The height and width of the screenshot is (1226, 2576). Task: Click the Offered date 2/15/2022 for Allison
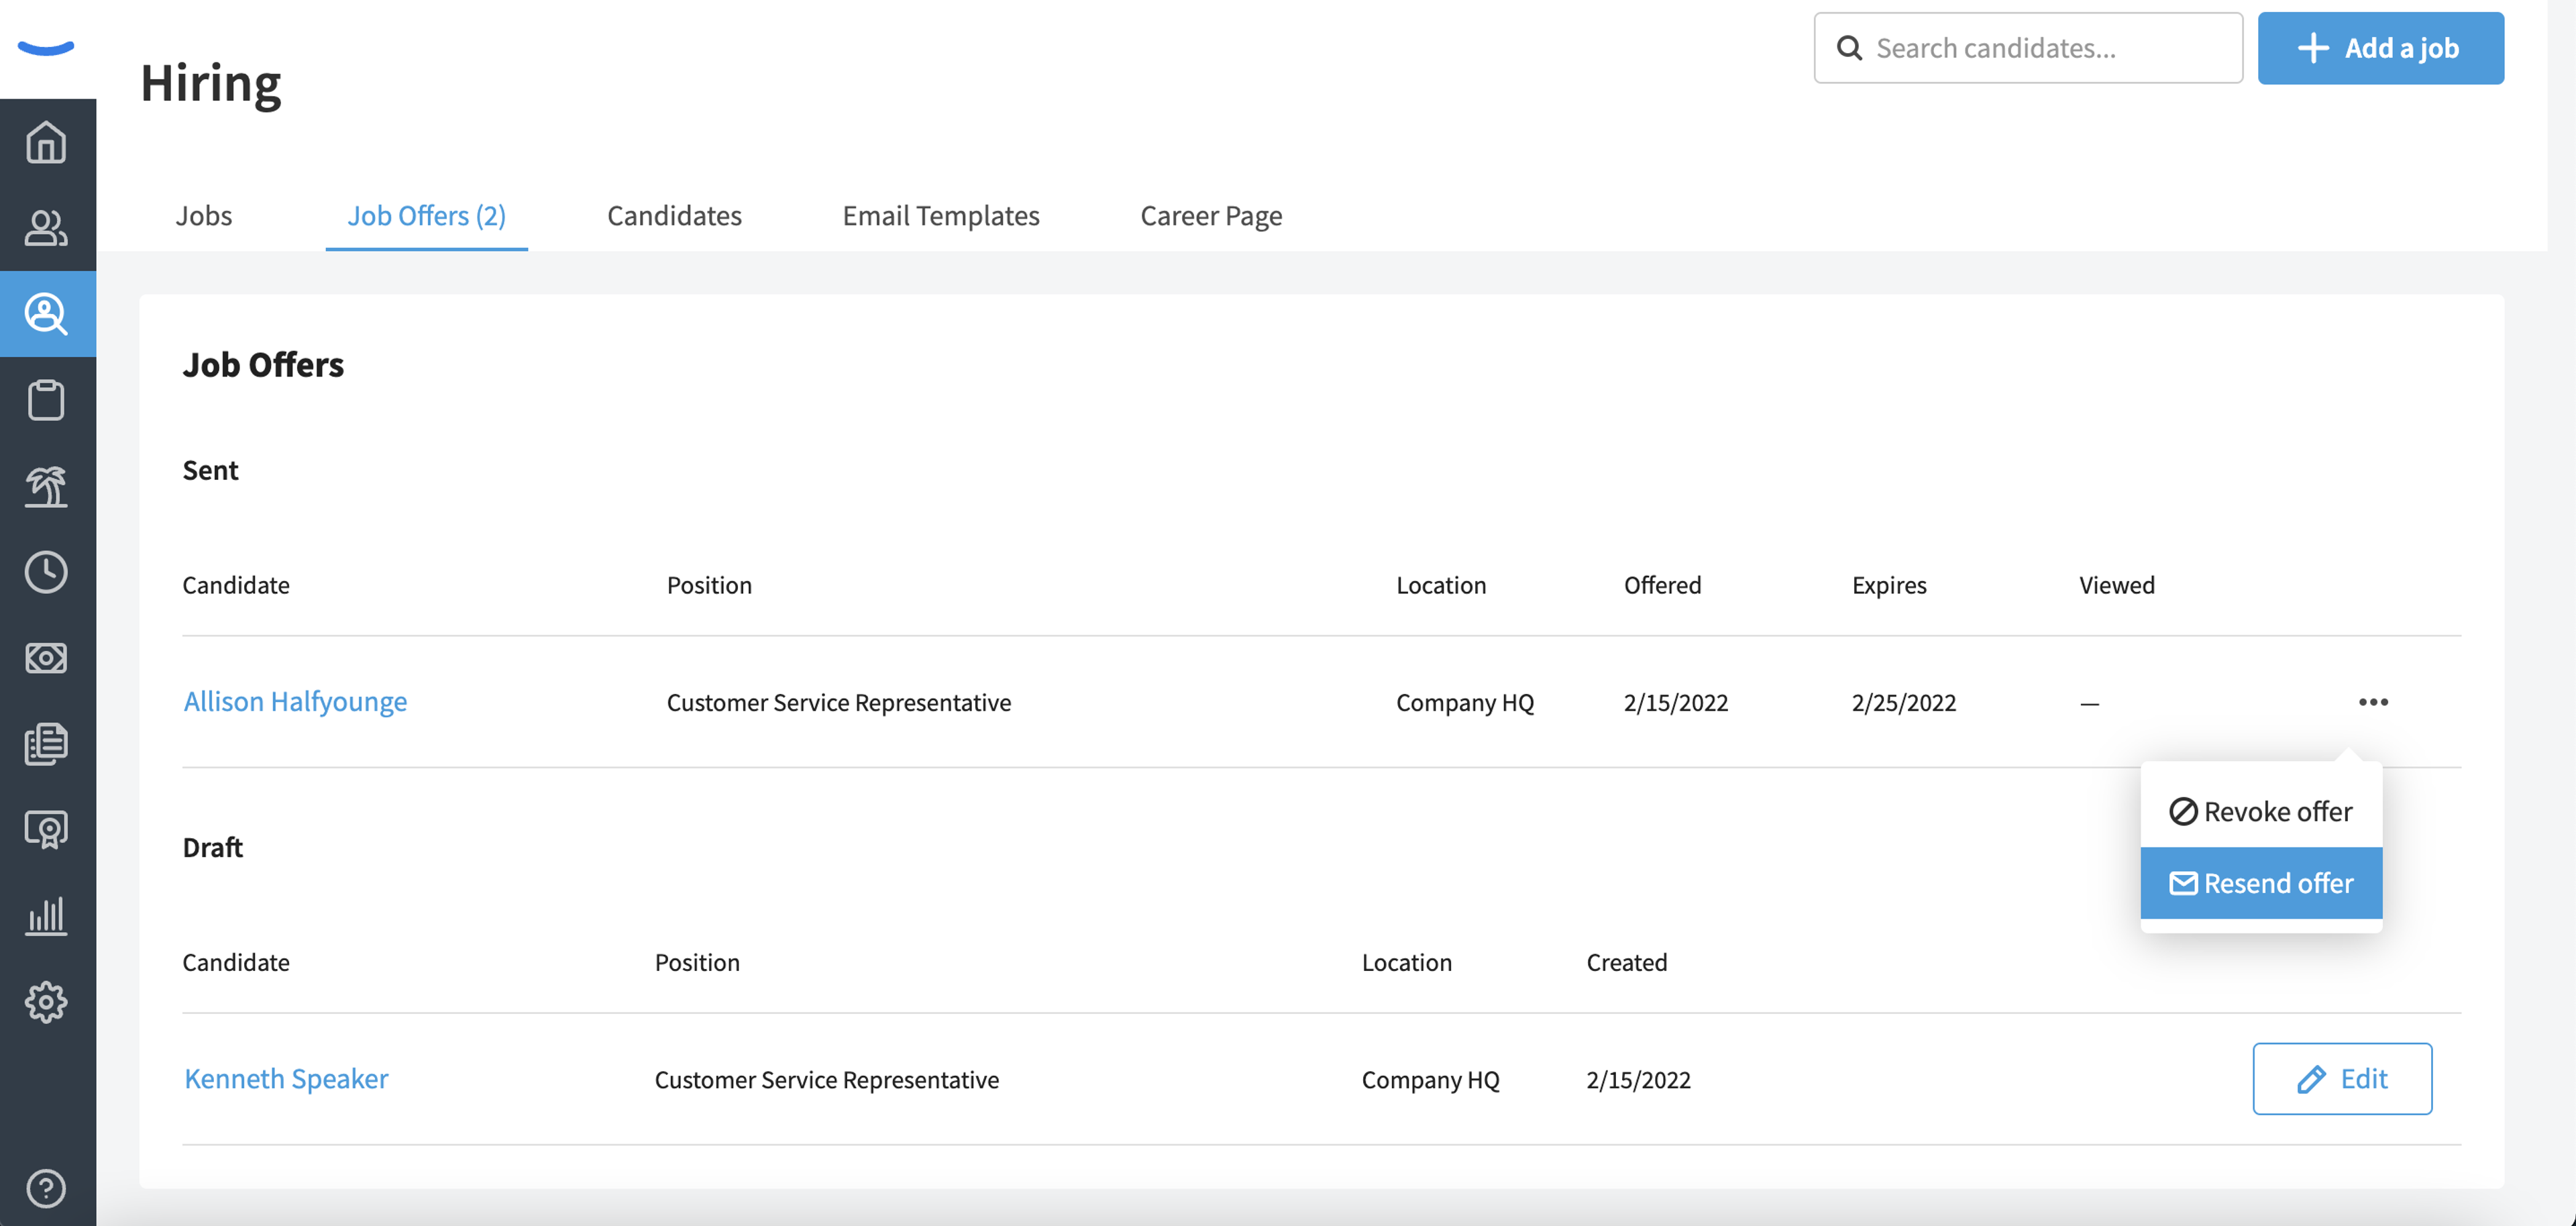tap(1676, 702)
